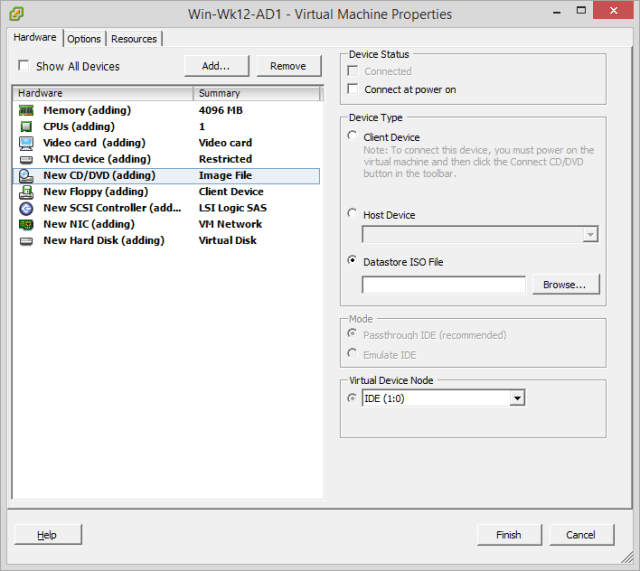Select the New Floppy (adding) row
Viewport: 640px width, 571px height.
(x=167, y=192)
